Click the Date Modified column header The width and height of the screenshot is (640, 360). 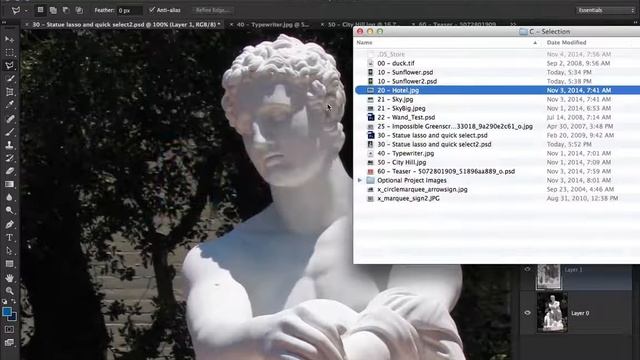(x=566, y=42)
